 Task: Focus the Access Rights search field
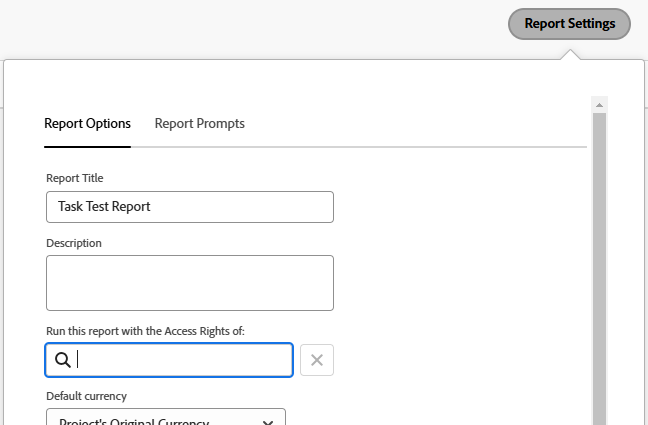pos(180,360)
